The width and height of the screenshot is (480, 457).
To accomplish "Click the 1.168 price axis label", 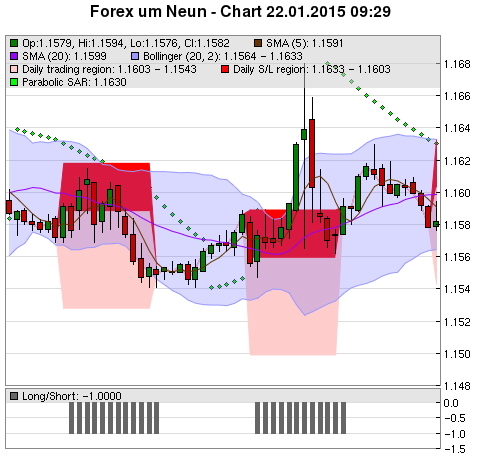I will [457, 64].
